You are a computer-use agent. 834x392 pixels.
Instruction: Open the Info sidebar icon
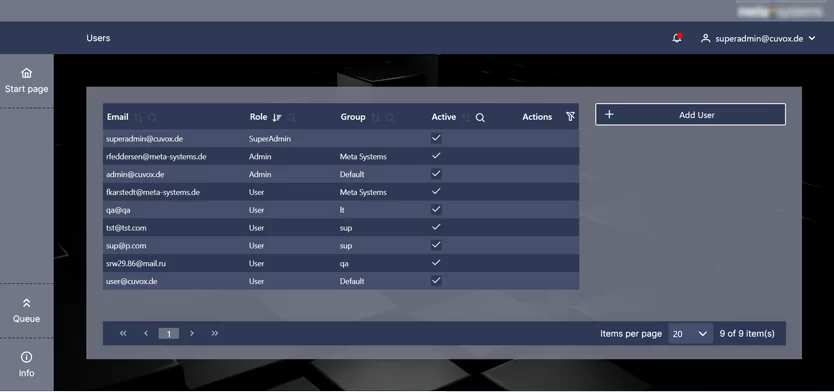pos(26,357)
